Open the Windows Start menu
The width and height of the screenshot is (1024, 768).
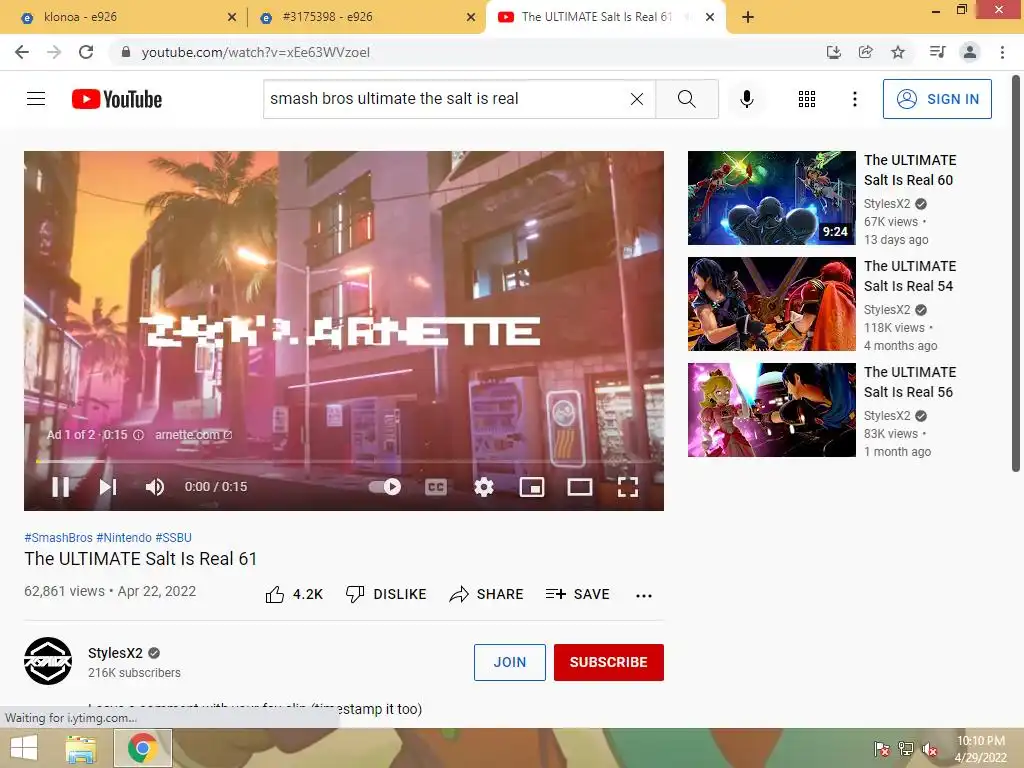(24, 748)
